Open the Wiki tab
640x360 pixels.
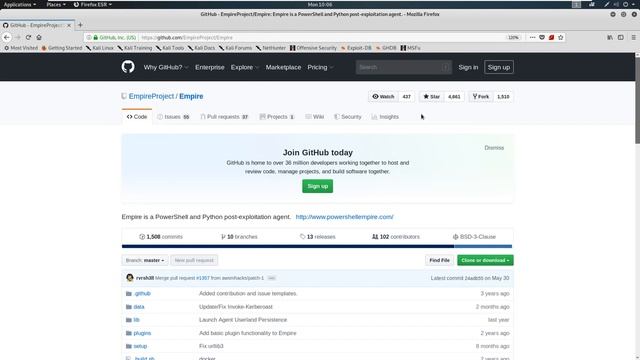click(x=315, y=117)
